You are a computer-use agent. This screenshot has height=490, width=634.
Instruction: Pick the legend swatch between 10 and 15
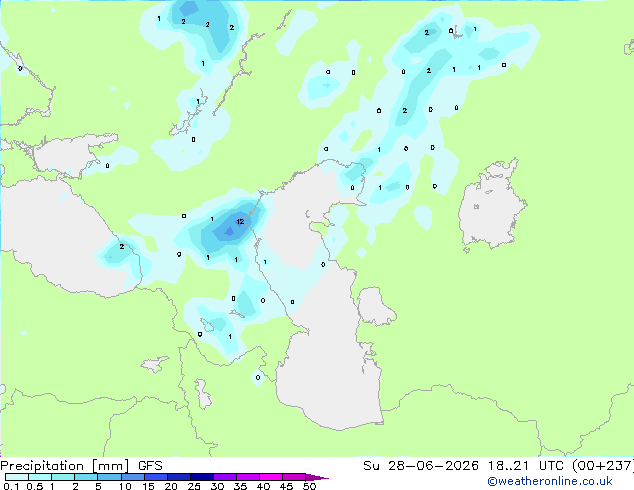(x=133, y=477)
